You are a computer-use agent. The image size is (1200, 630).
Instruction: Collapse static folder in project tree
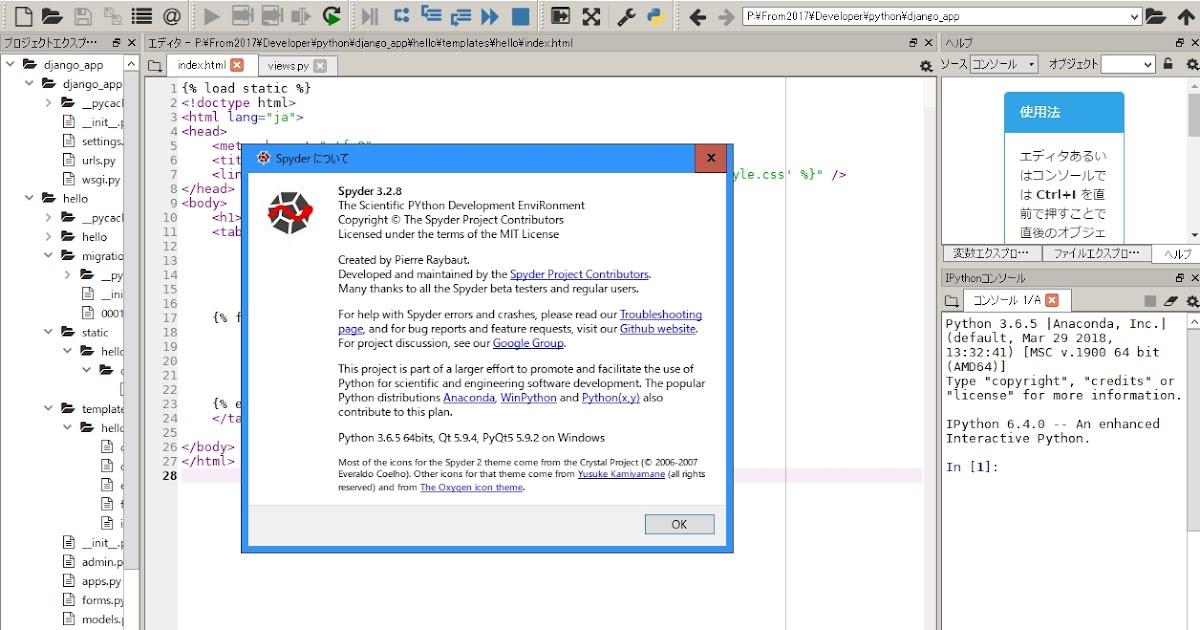click(48, 332)
